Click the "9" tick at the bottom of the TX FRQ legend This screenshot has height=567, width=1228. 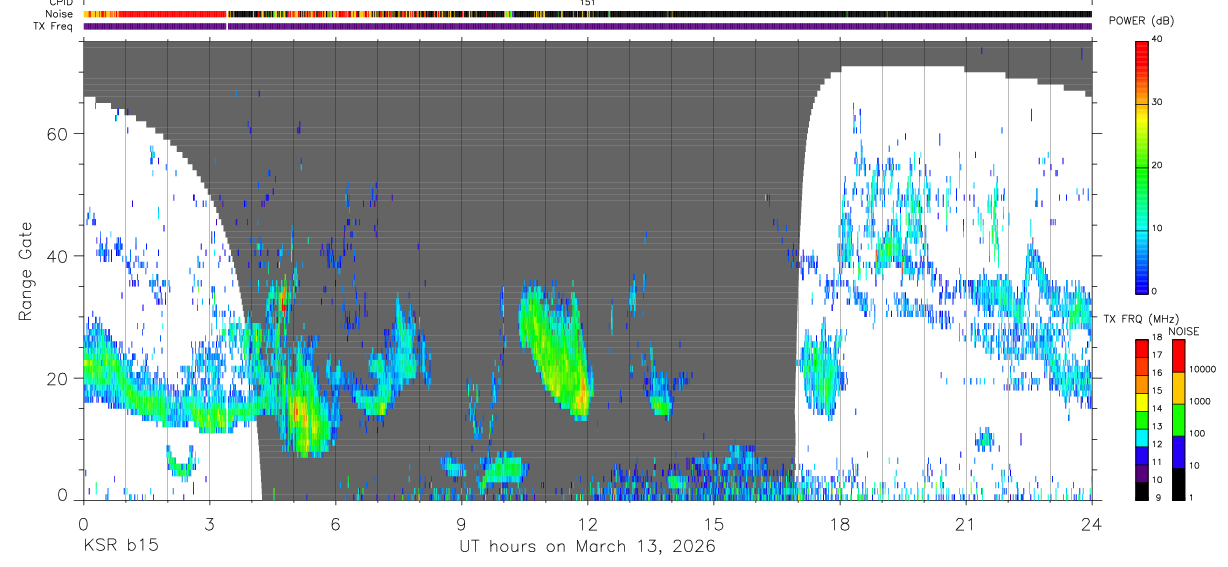point(1160,498)
